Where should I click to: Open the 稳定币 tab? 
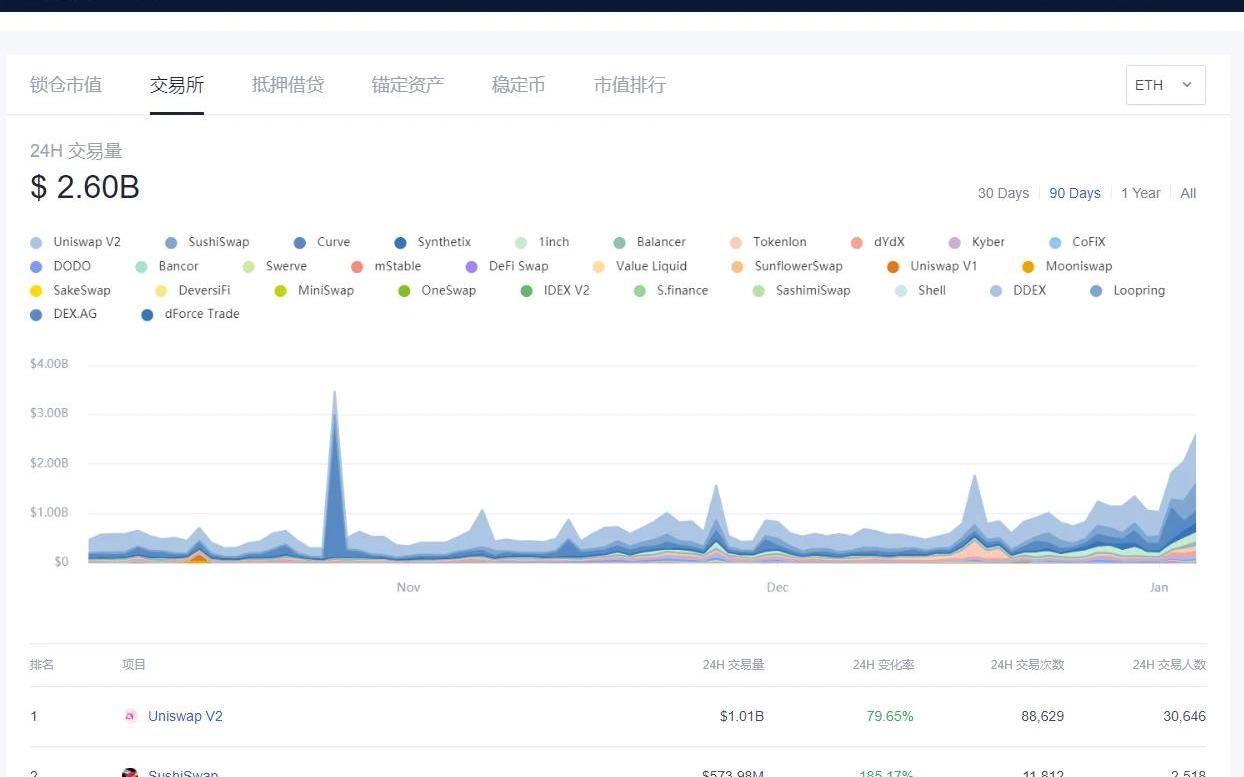(x=518, y=85)
